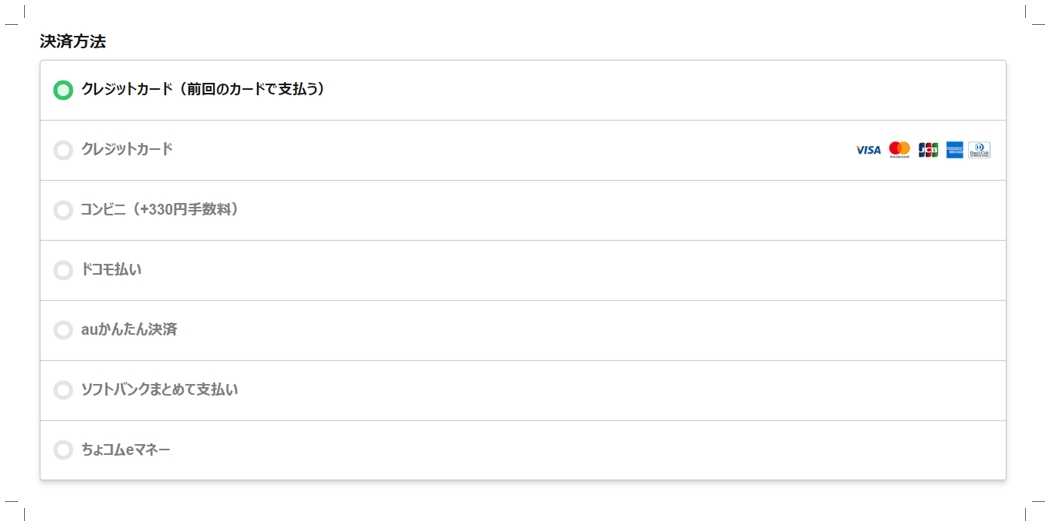Click the VISA card logo
Image resolution: width=1050 pixels, height=526 pixels.
(868, 150)
